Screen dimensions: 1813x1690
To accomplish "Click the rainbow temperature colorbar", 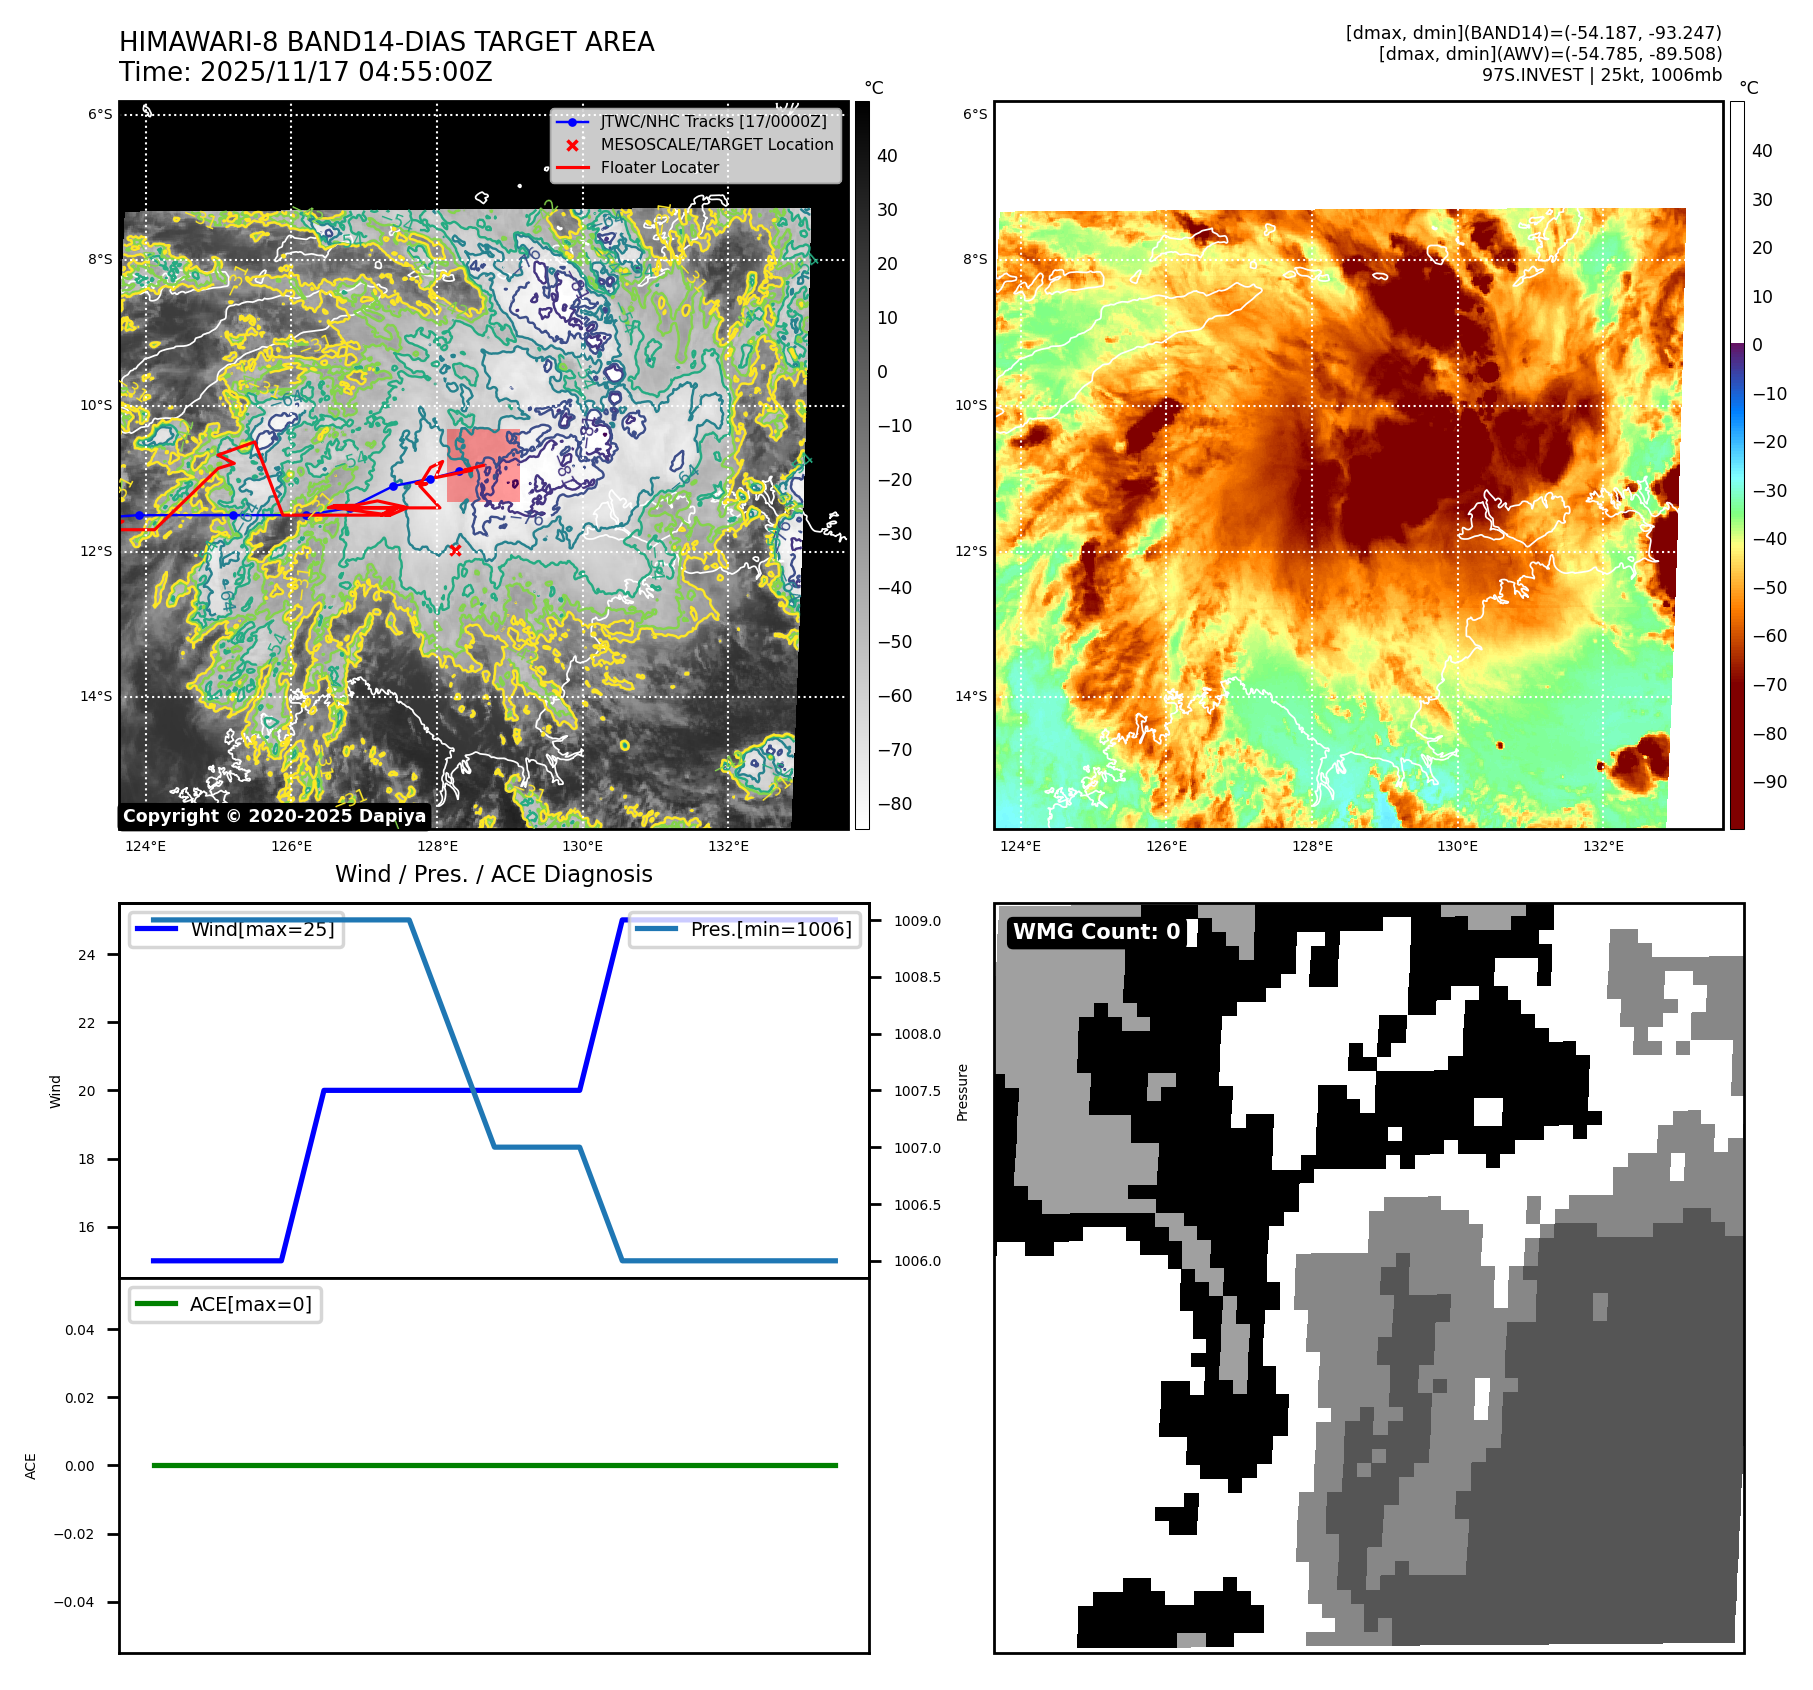I will click(1737, 465).
